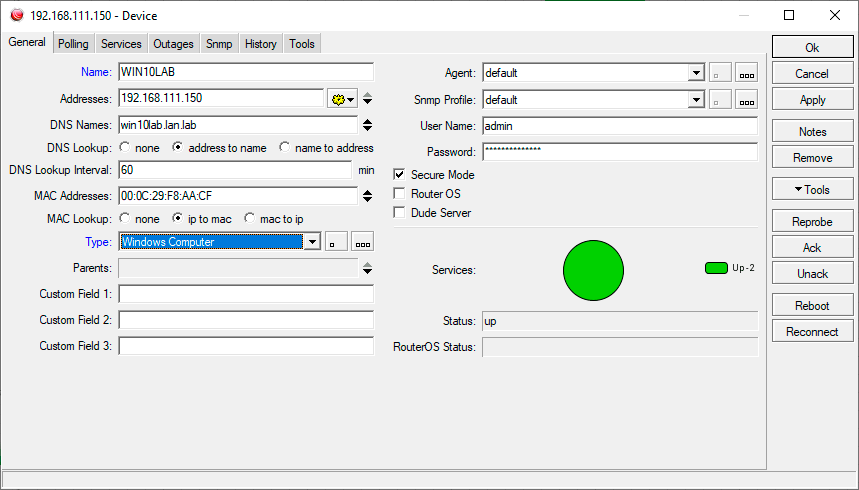Viewport: 859px width, 490px height.
Task: Click the red Dude app icon in the title bar
Action: (17, 15)
